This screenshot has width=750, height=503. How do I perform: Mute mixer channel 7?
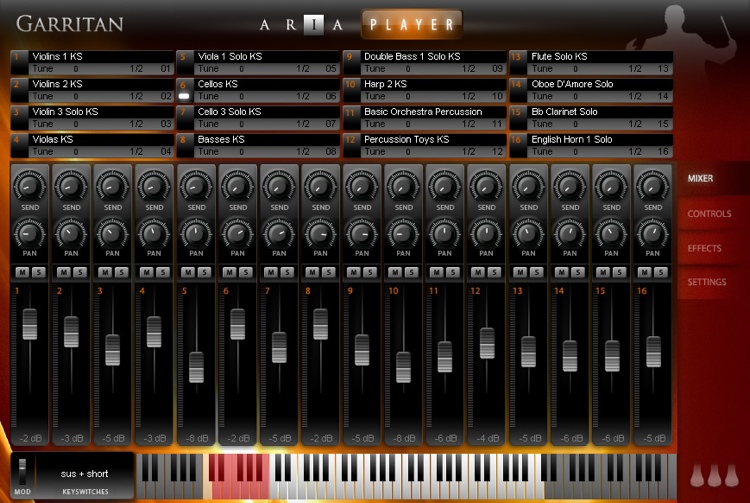[x=271, y=272]
